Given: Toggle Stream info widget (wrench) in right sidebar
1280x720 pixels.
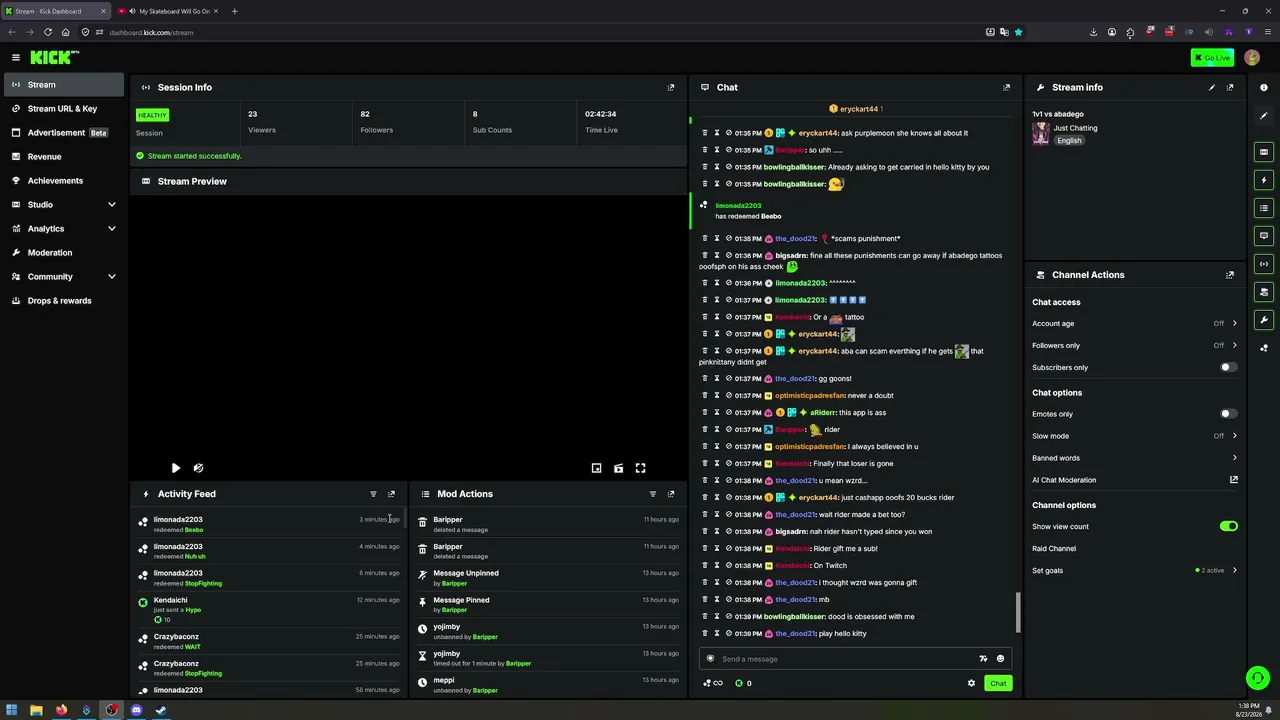Looking at the screenshot, I should (x=1264, y=320).
